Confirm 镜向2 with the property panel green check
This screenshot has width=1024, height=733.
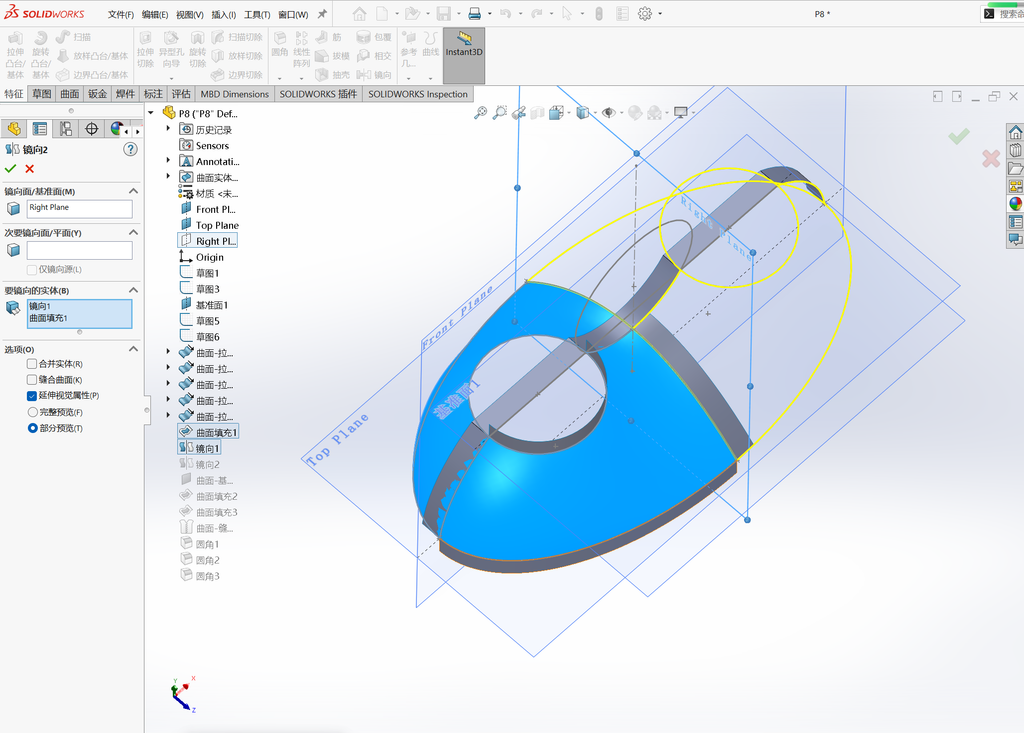[x=10, y=169]
